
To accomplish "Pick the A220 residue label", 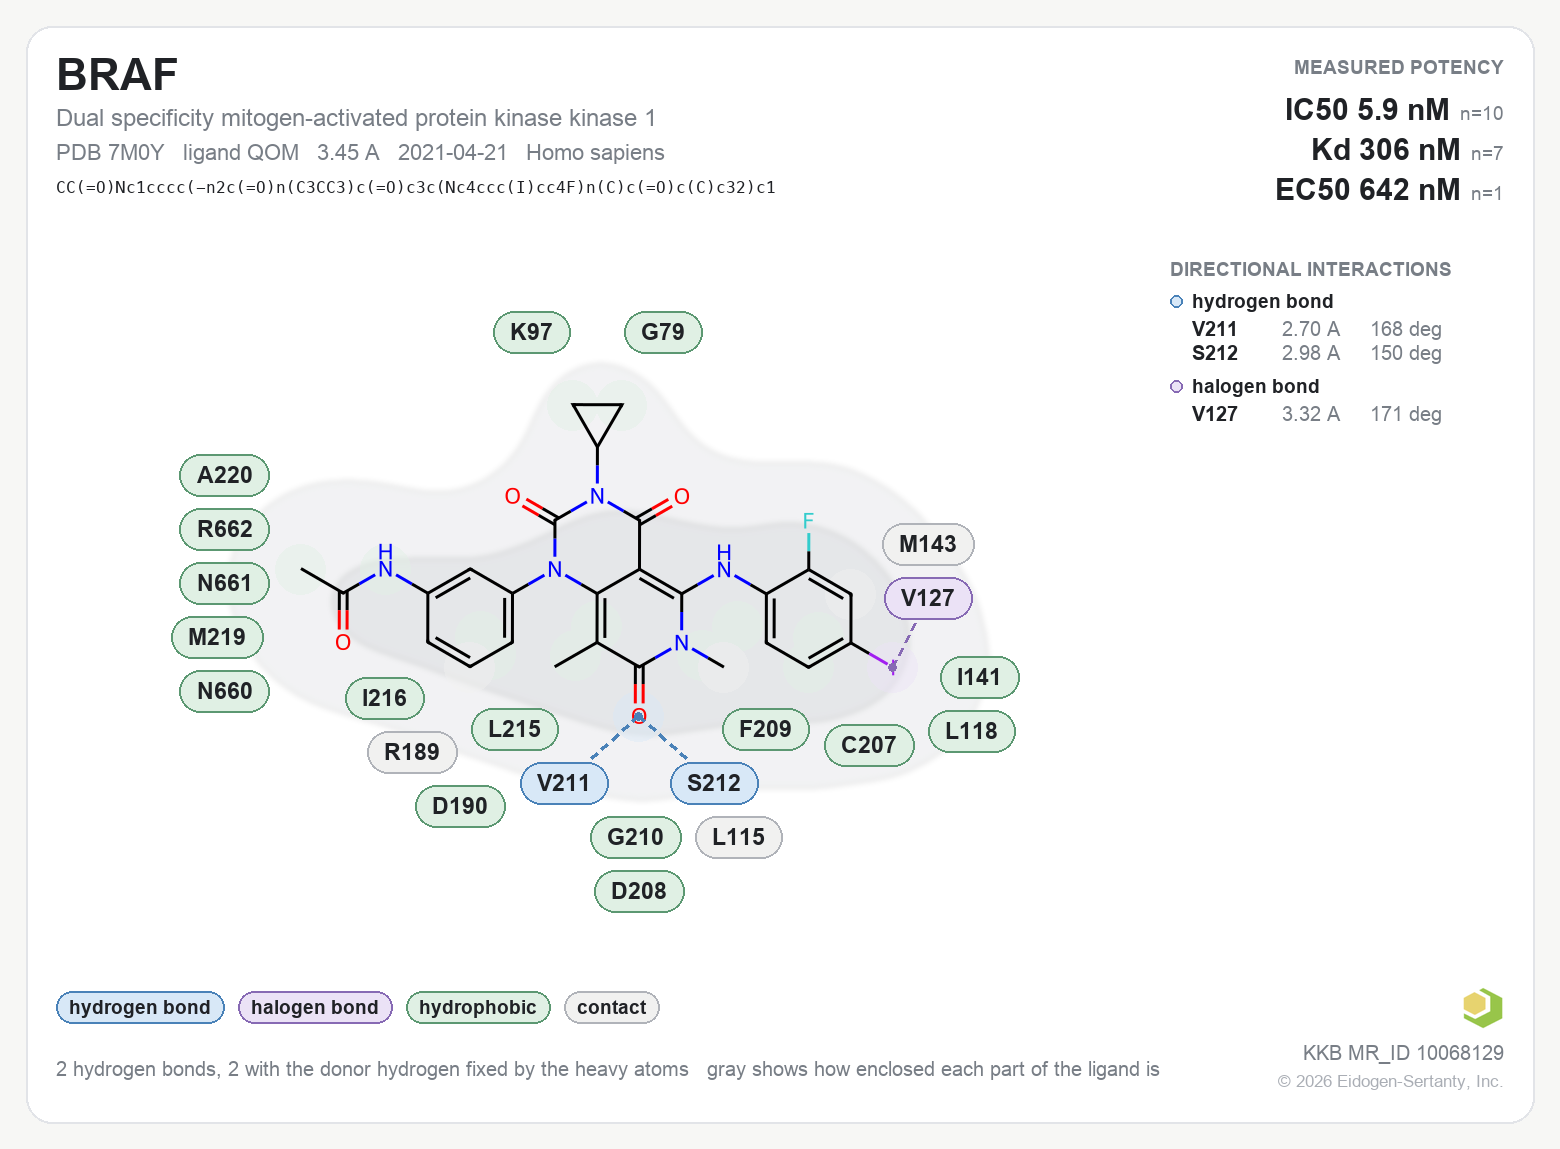I will click(x=225, y=475).
